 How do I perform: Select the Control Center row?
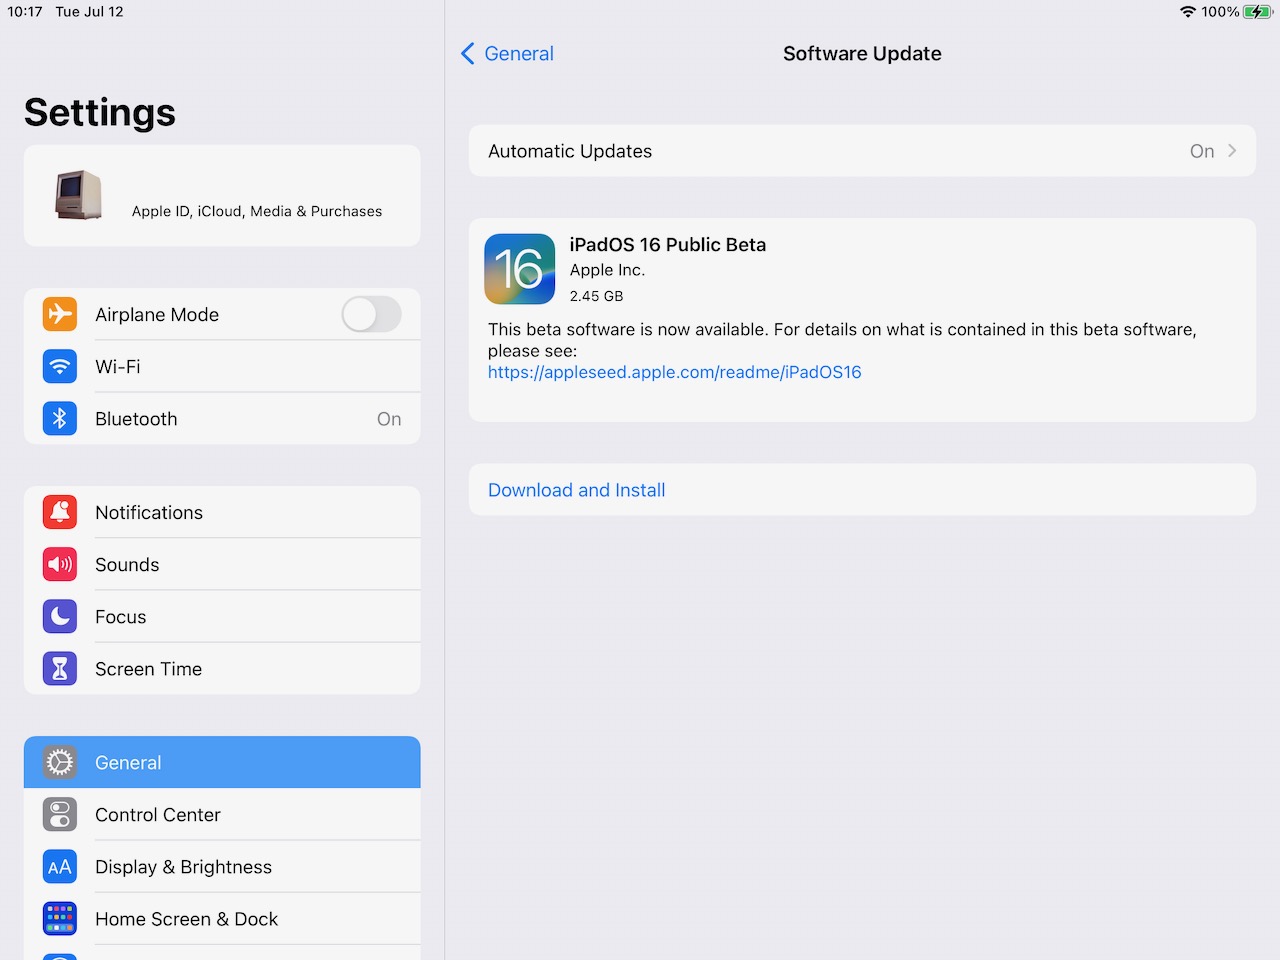click(x=222, y=814)
